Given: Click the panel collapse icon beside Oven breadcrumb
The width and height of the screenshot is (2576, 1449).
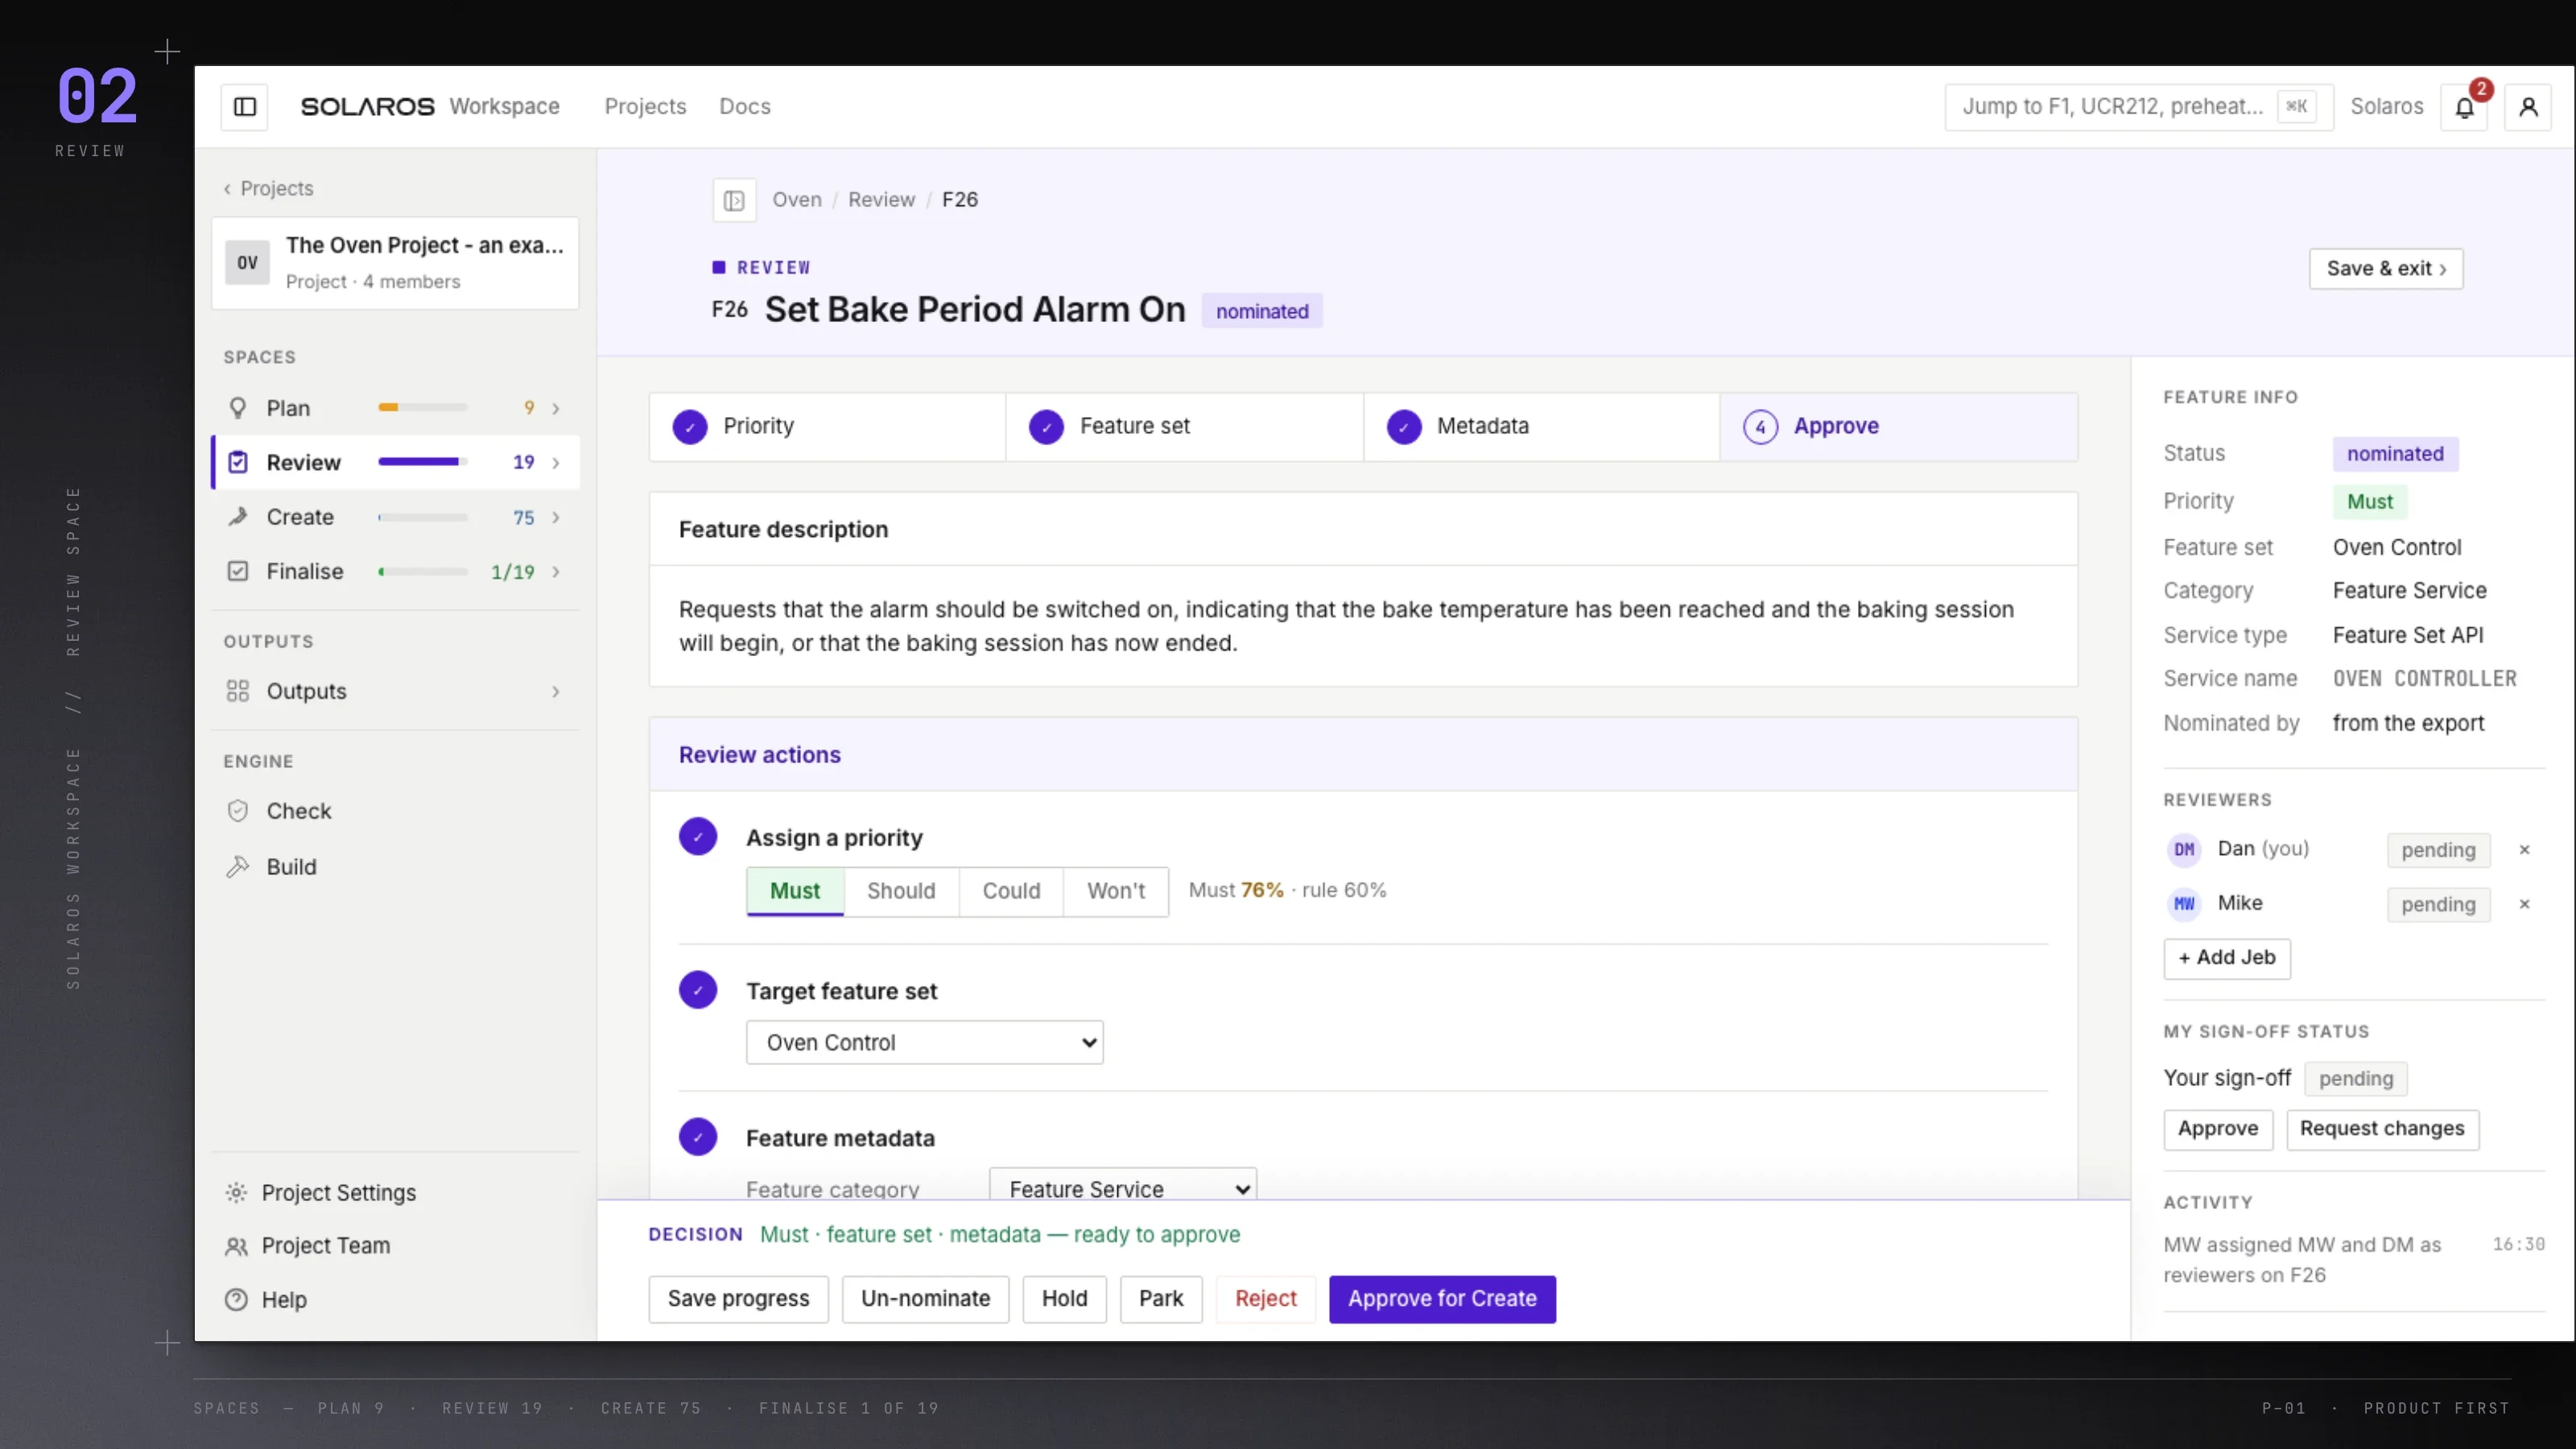Looking at the screenshot, I should click(x=734, y=200).
